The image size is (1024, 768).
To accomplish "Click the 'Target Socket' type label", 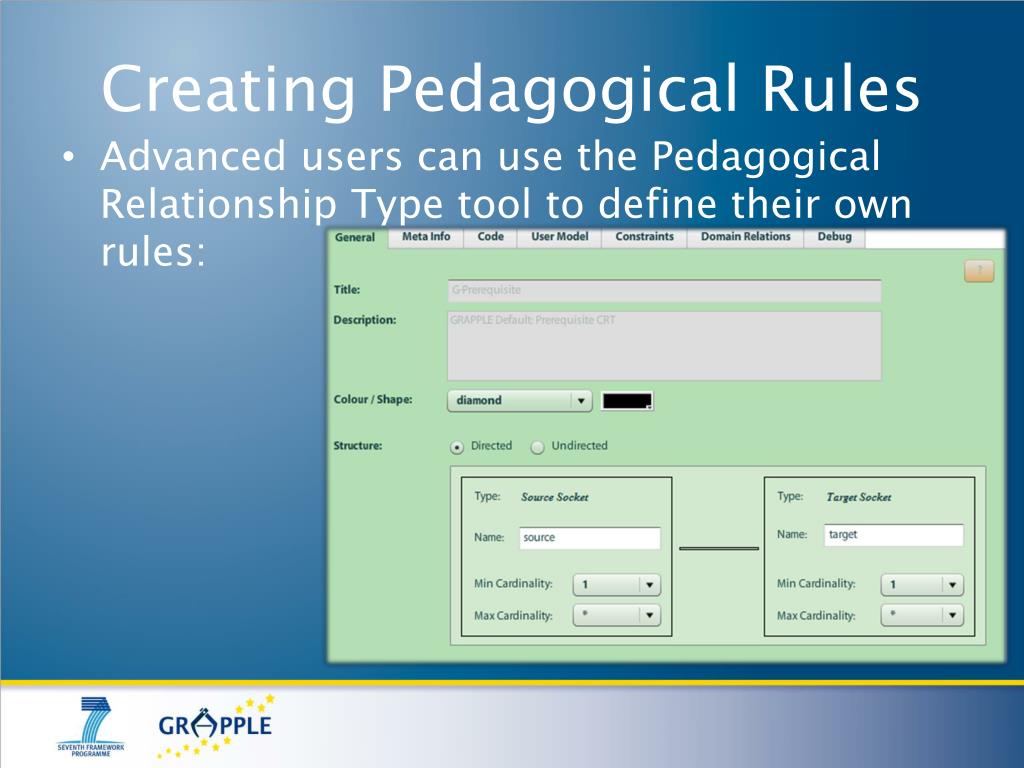I will tap(859, 497).
